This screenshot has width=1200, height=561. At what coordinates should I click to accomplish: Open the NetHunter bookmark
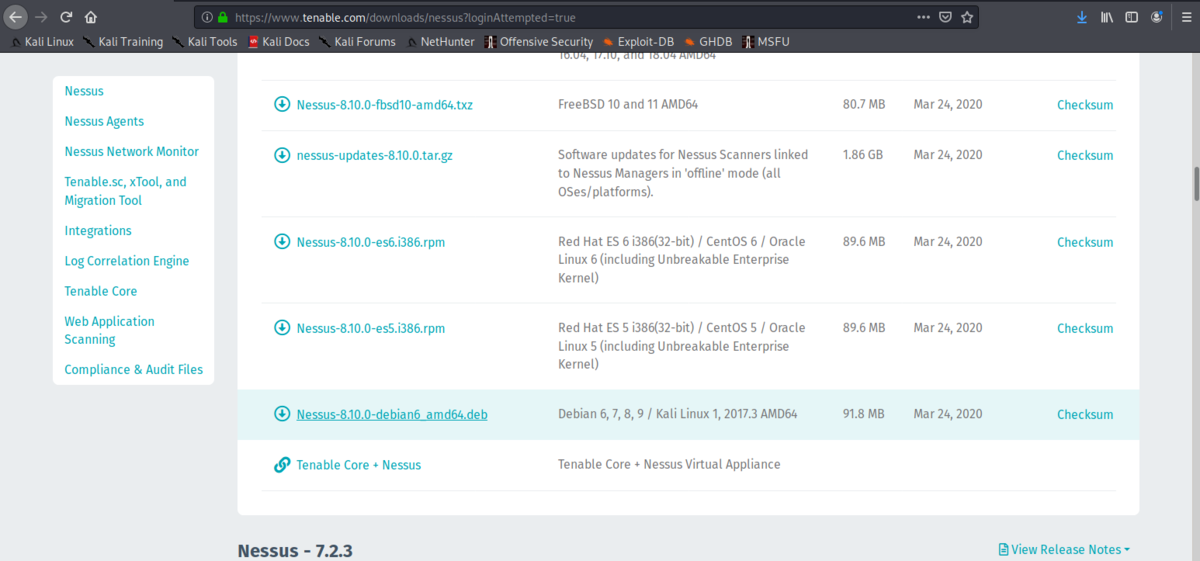(441, 42)
